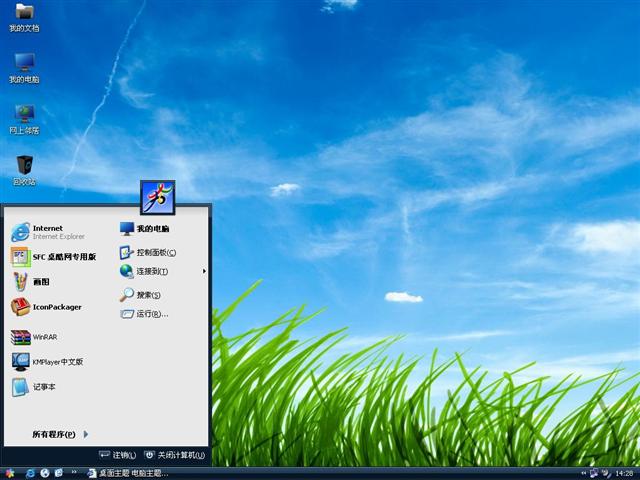Launch Internet Explorer from quick launch bar

click(31, 473)
